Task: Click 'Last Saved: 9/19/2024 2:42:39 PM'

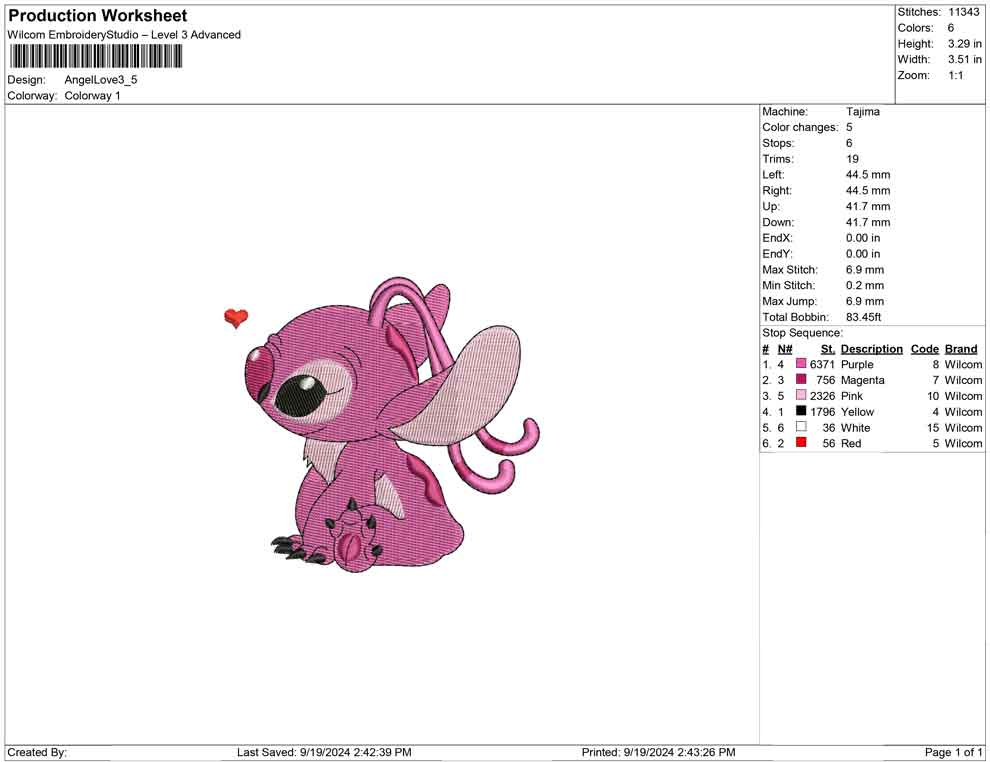Action: [324, 752]
